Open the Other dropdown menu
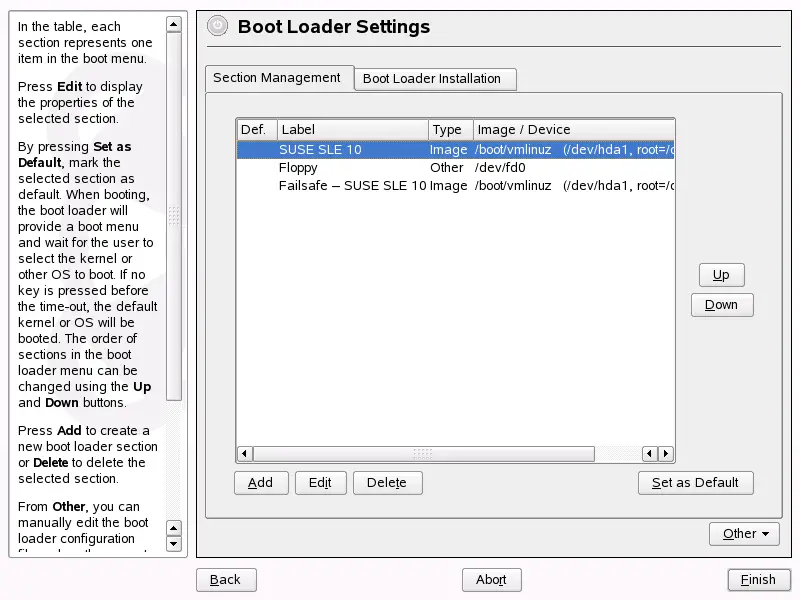The width and height of the screenshot is (800, 600). 744,534
